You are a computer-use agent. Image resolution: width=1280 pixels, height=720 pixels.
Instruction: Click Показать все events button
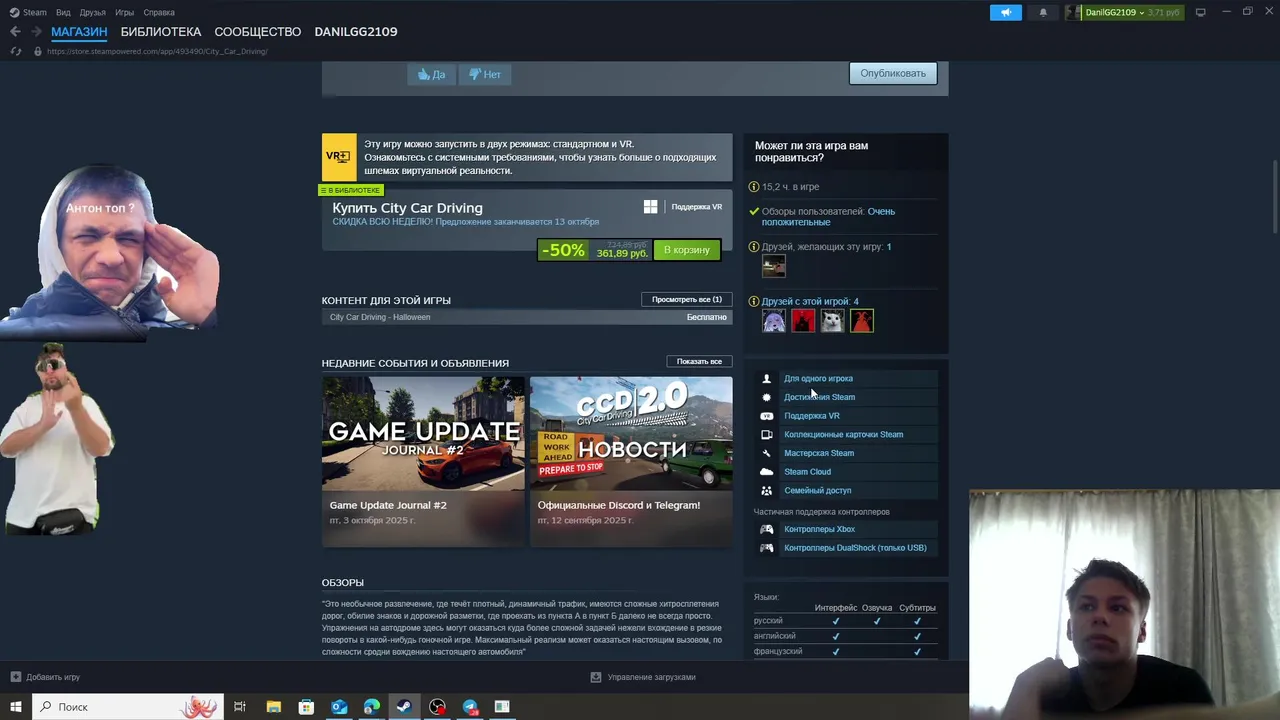pyautogui.click(x=699, y=361)
